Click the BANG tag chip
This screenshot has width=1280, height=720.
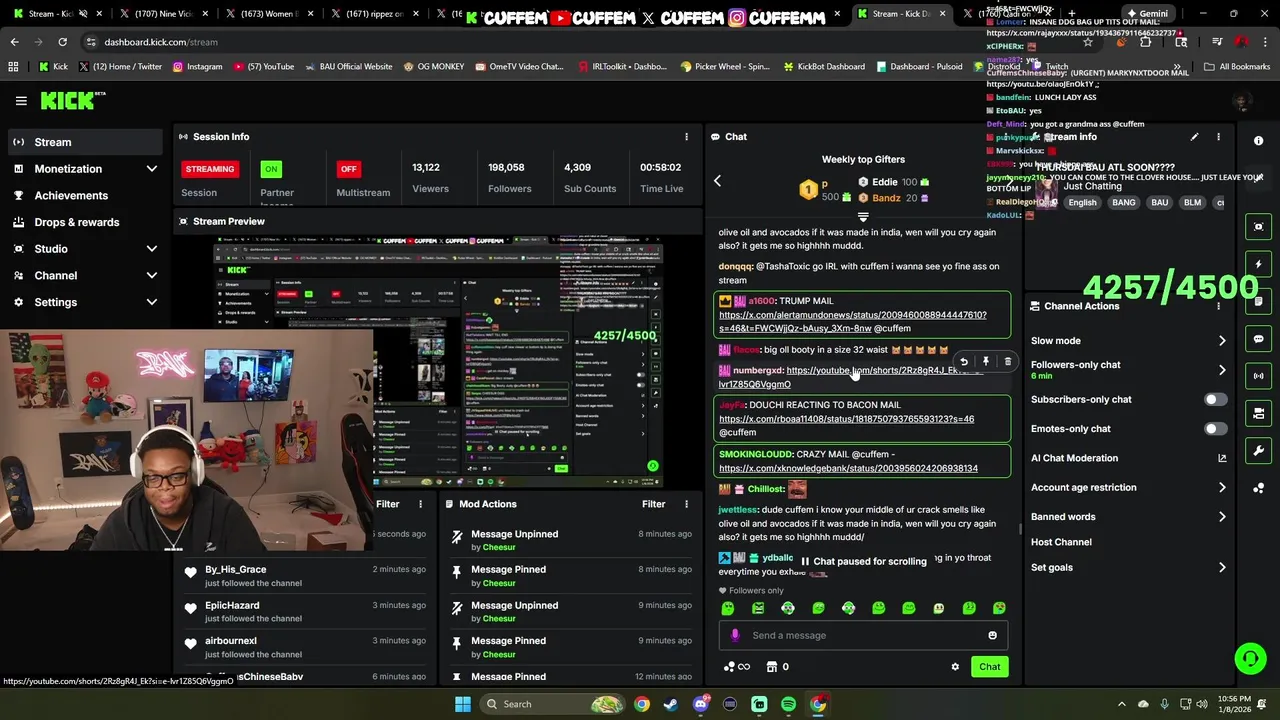point(1124,203)
